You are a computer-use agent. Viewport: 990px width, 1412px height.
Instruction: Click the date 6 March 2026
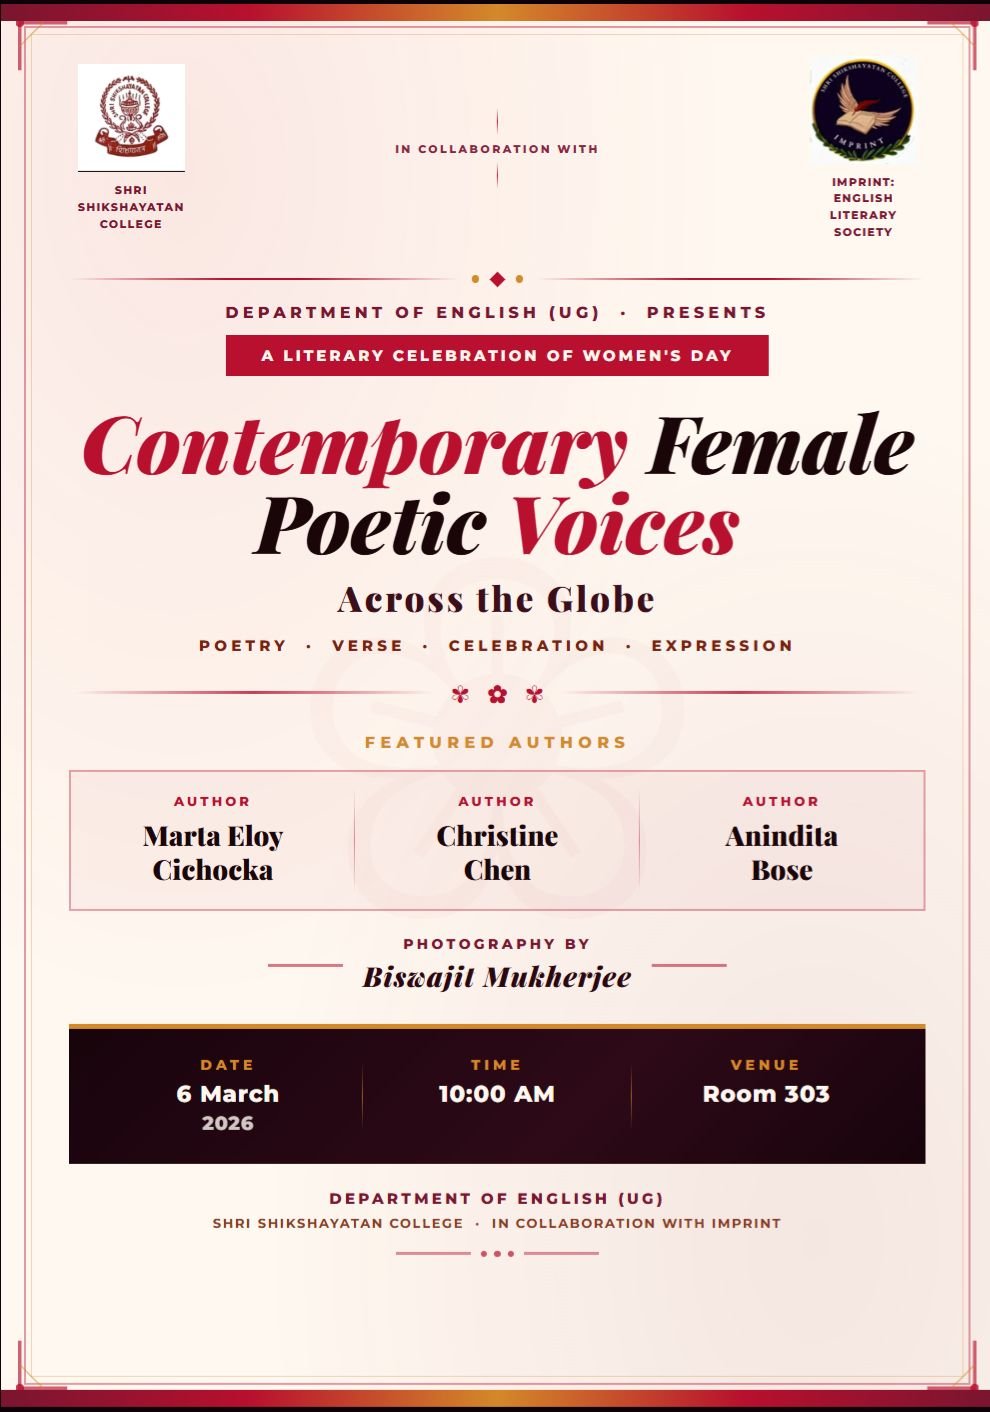pyautogui.click(x=228, y=1095)
